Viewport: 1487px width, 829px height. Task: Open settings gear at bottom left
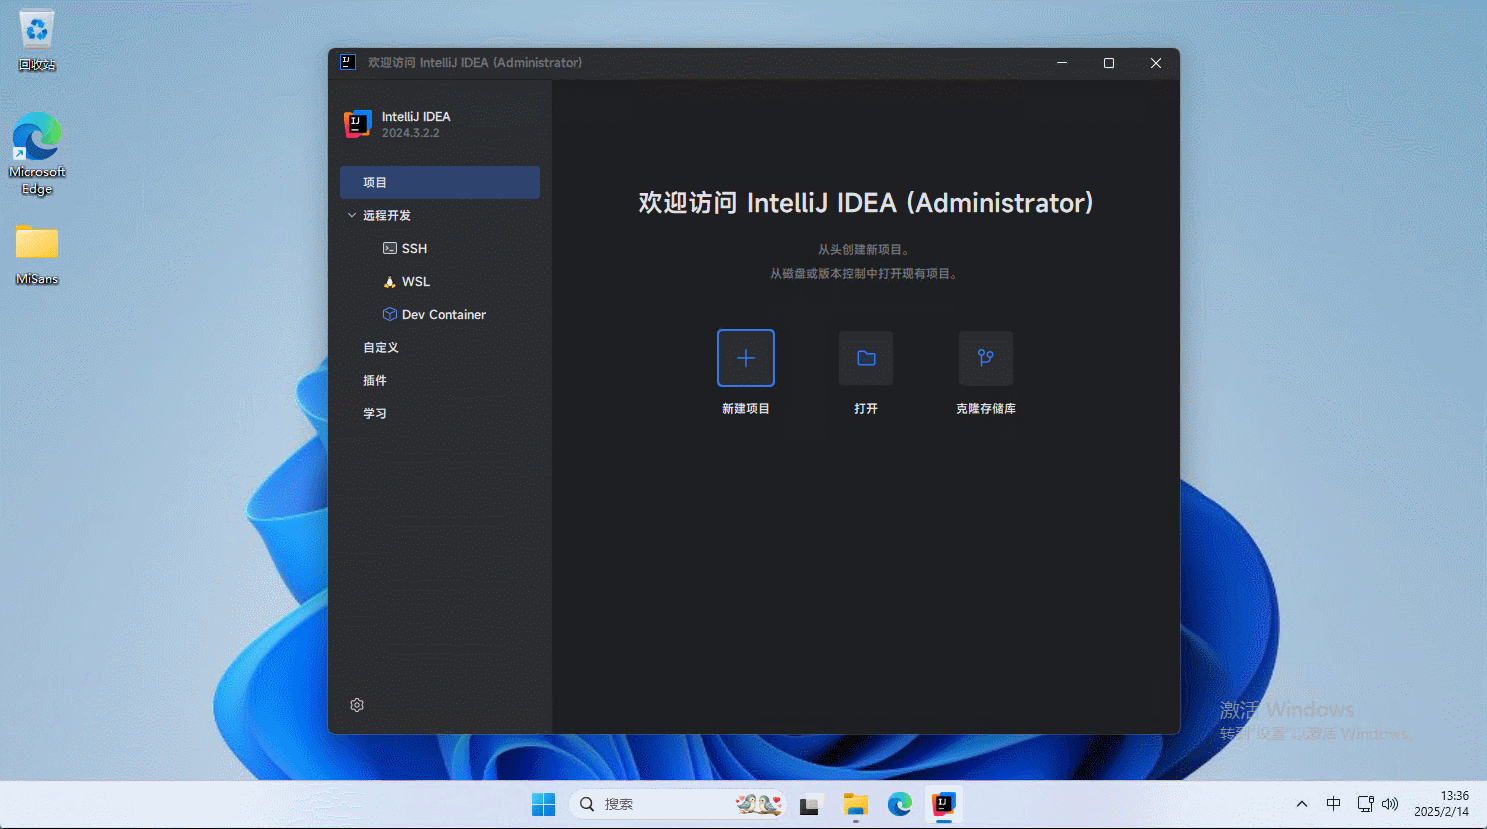pyautogui.click(x=357, y=705)
